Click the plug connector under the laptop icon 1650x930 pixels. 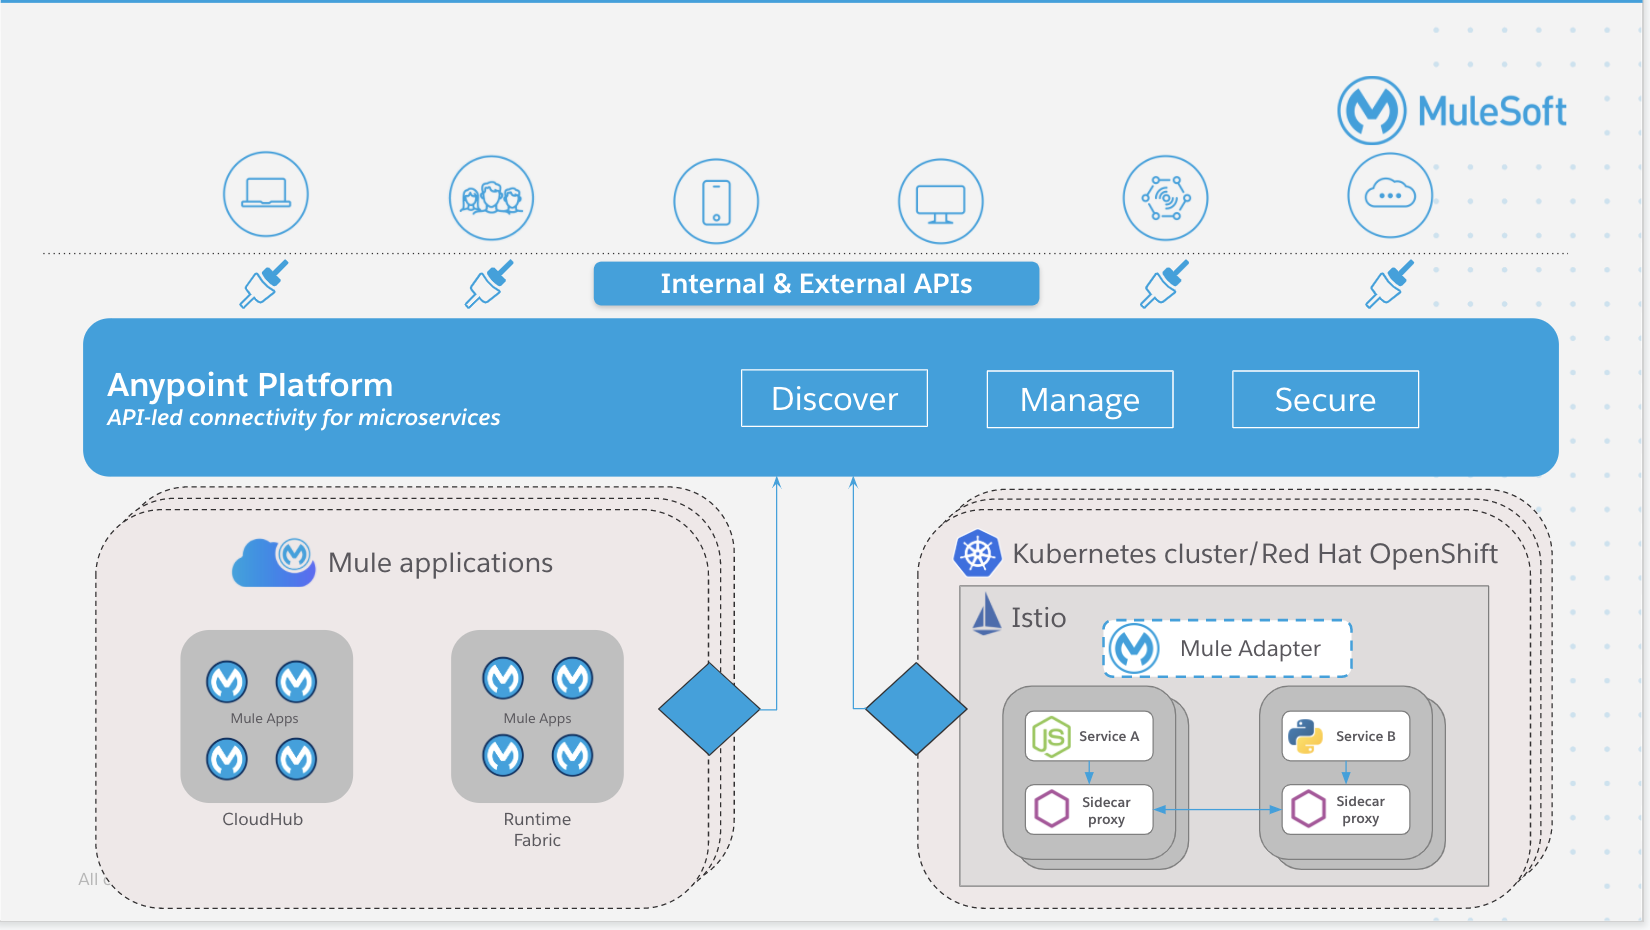click(264, 284)
